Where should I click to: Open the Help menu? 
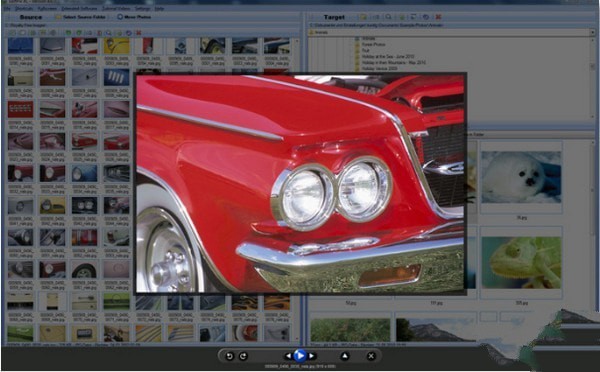click(x=159, y=8)
